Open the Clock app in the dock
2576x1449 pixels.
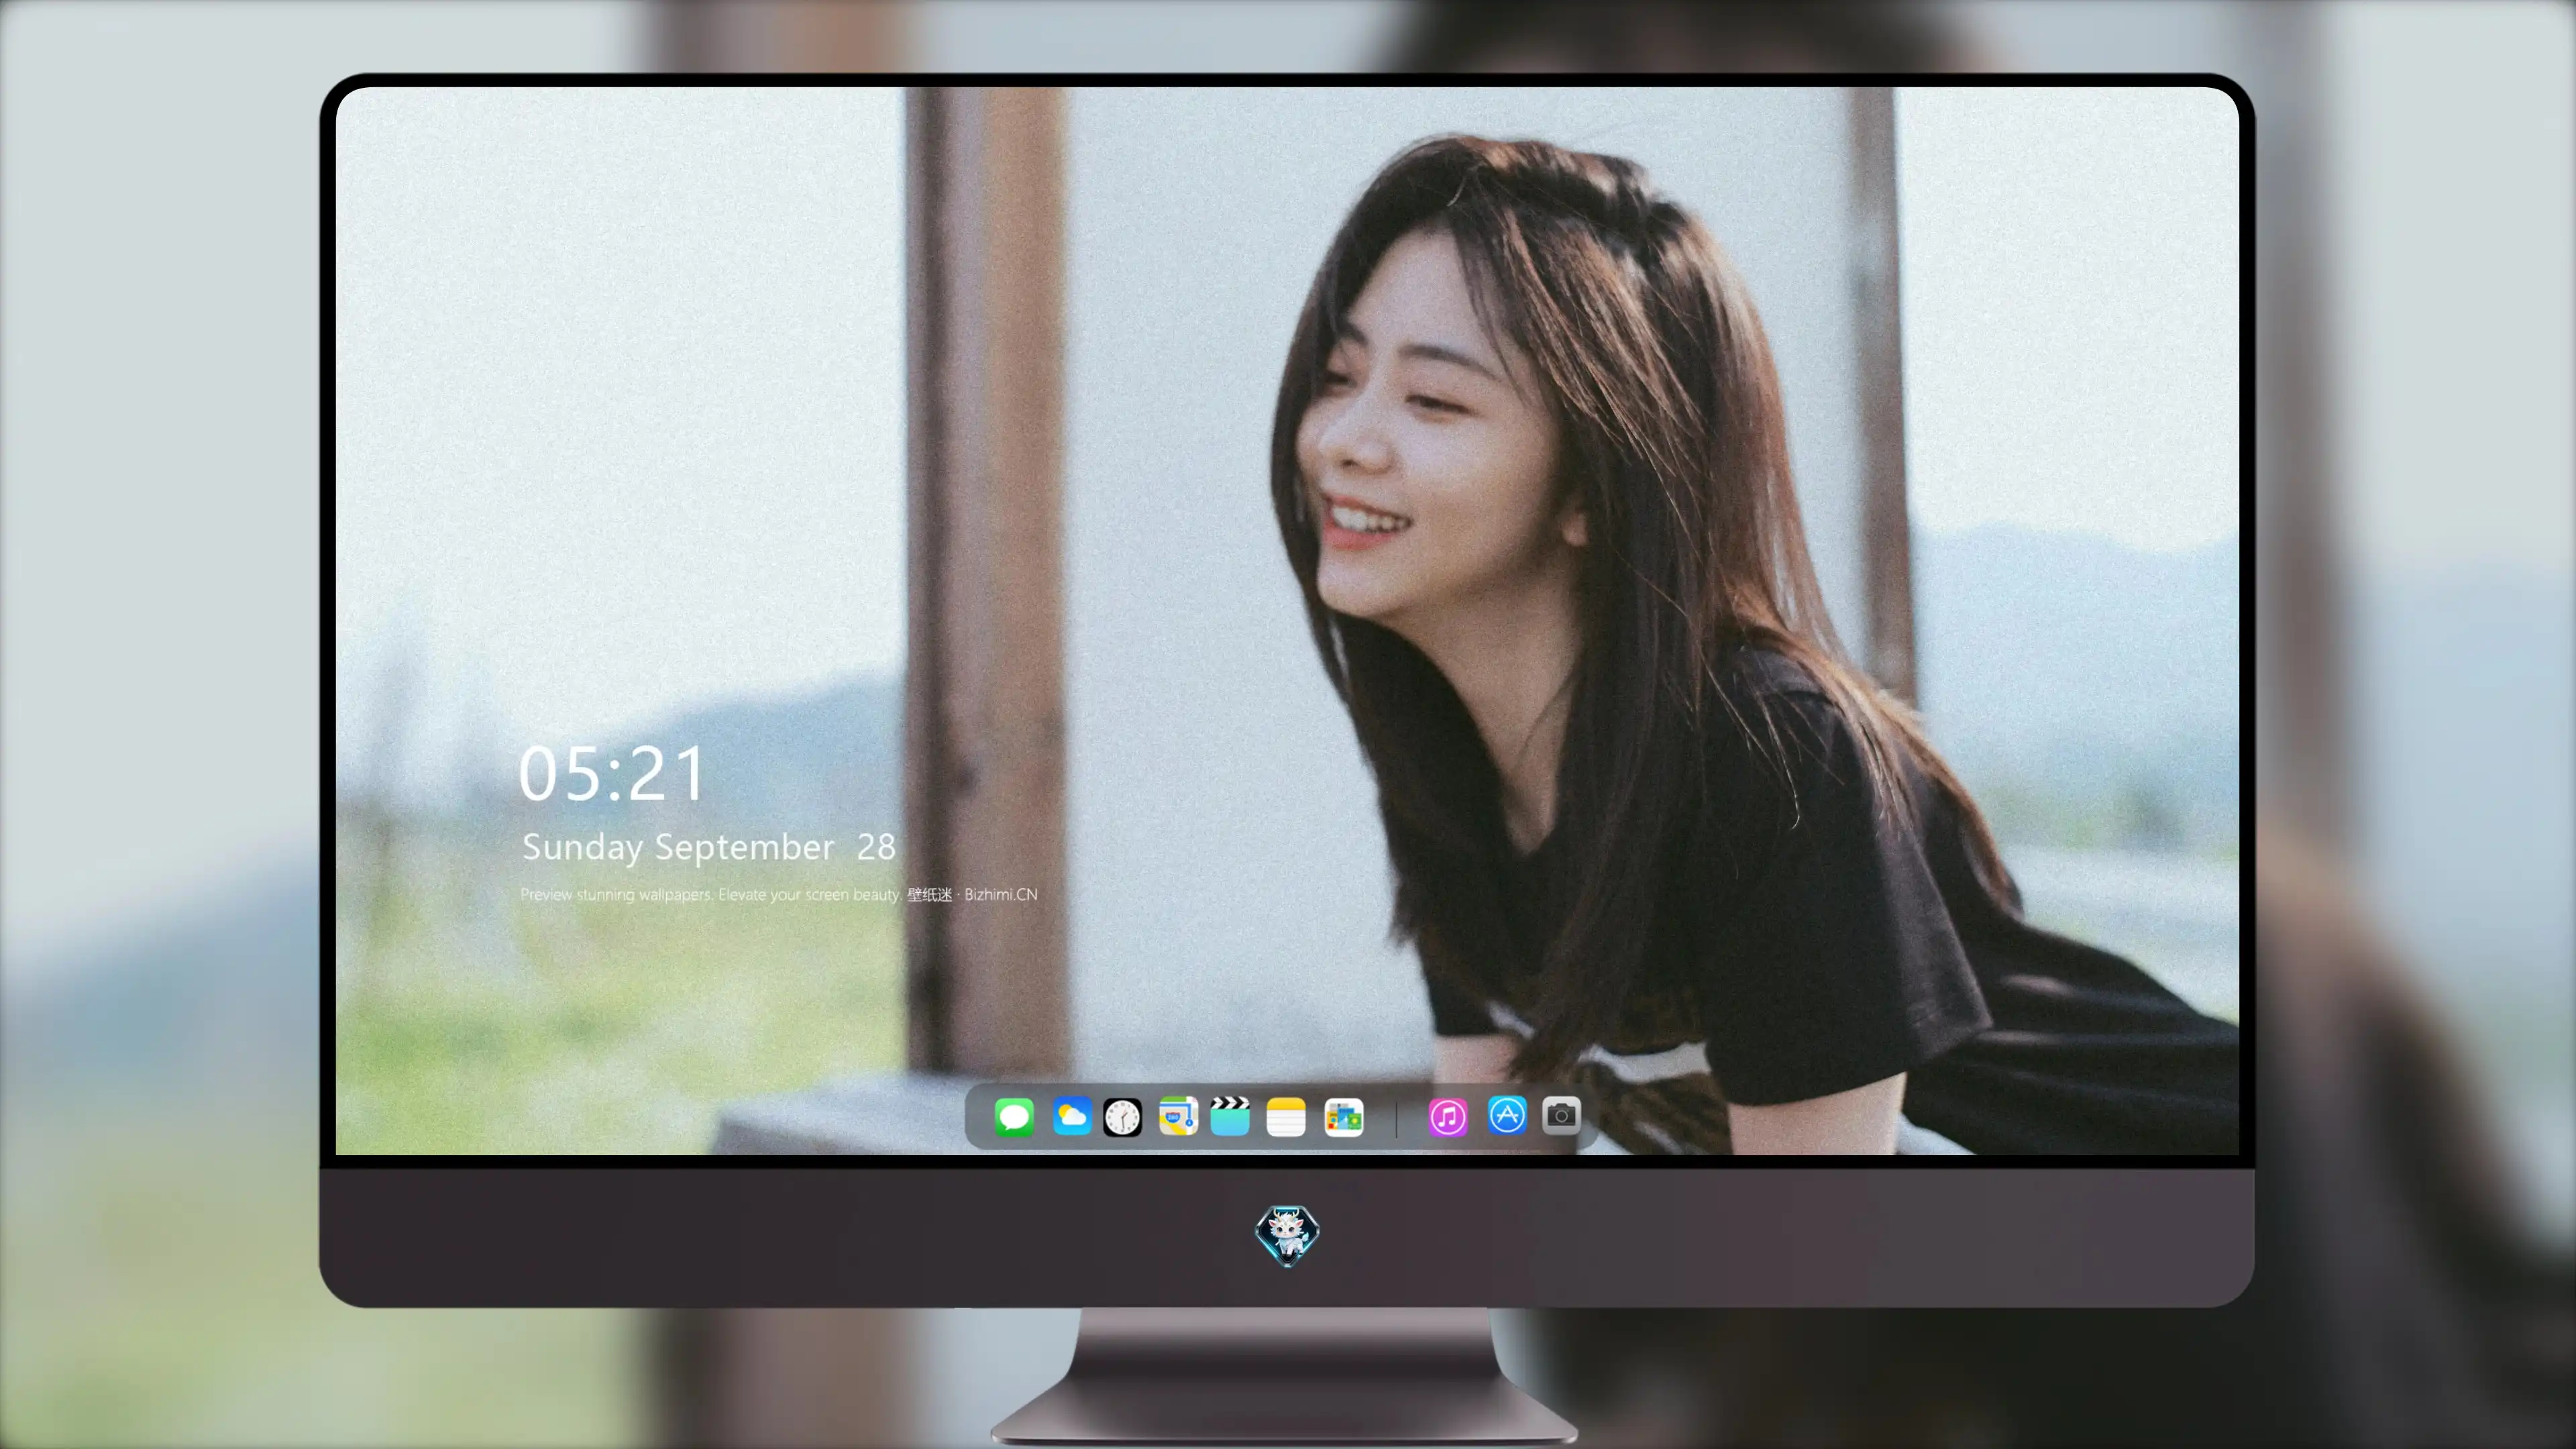pyautogui.click(x=1122, y=1117)
